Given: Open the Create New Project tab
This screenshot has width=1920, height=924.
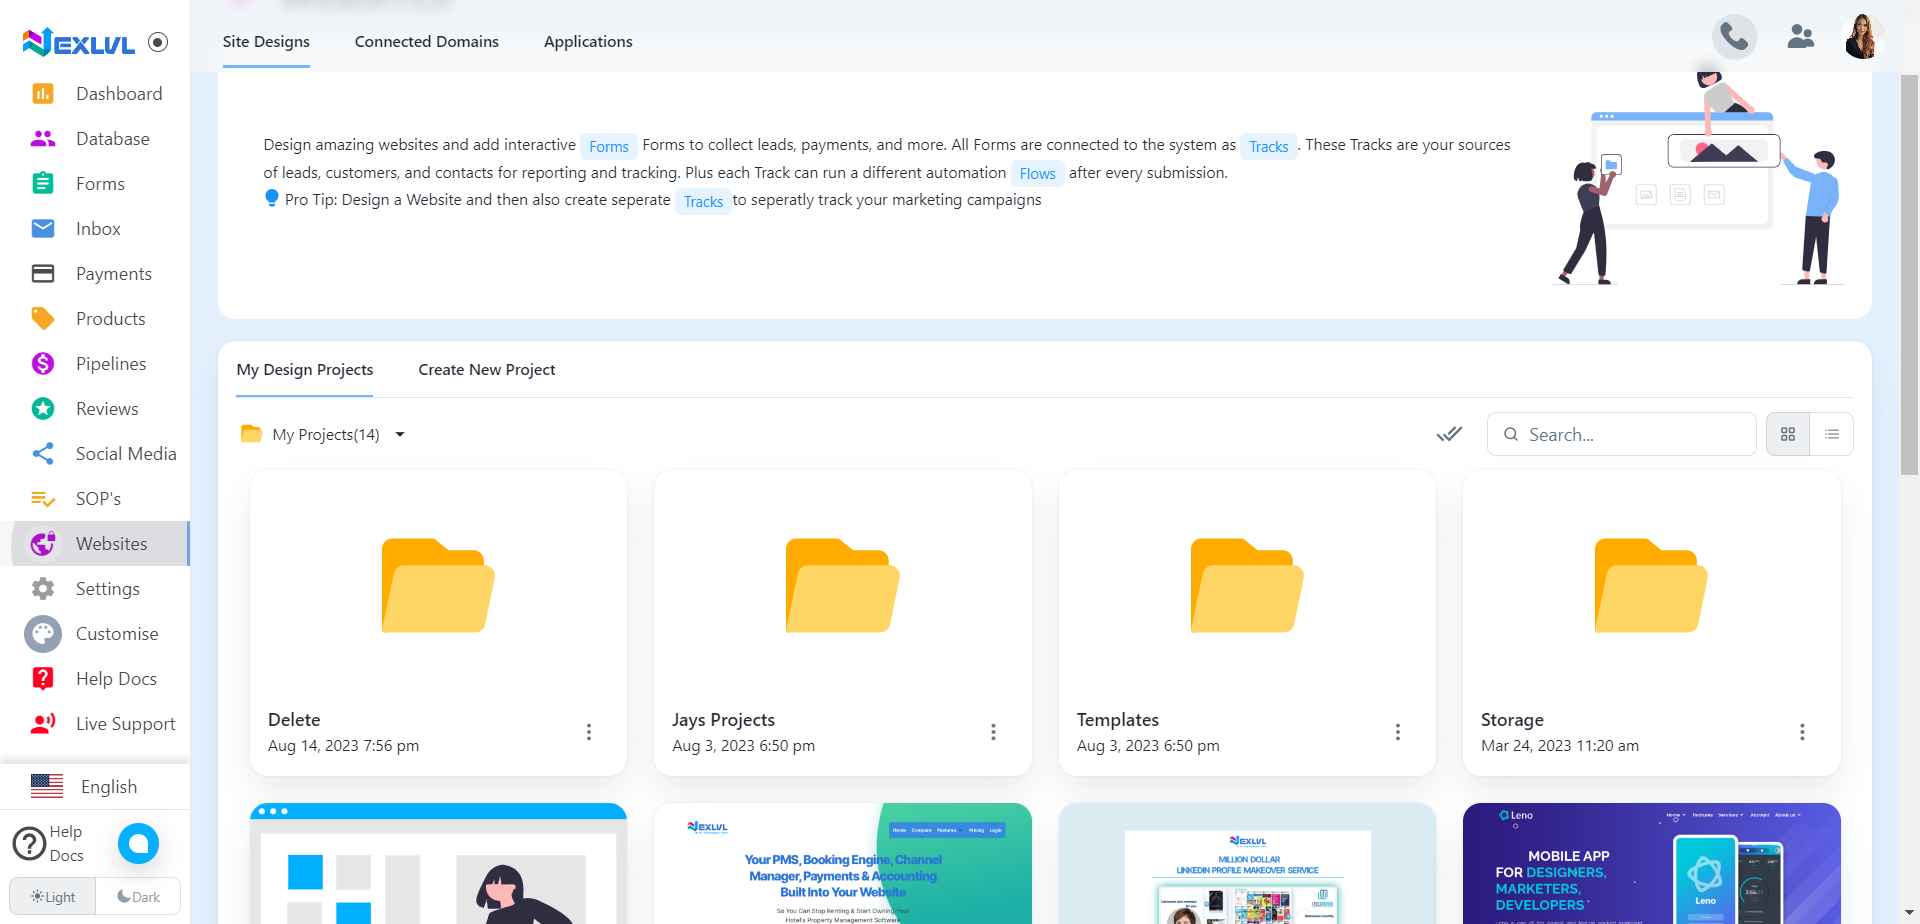Looking at the screenshot, I should click(487, 369).
